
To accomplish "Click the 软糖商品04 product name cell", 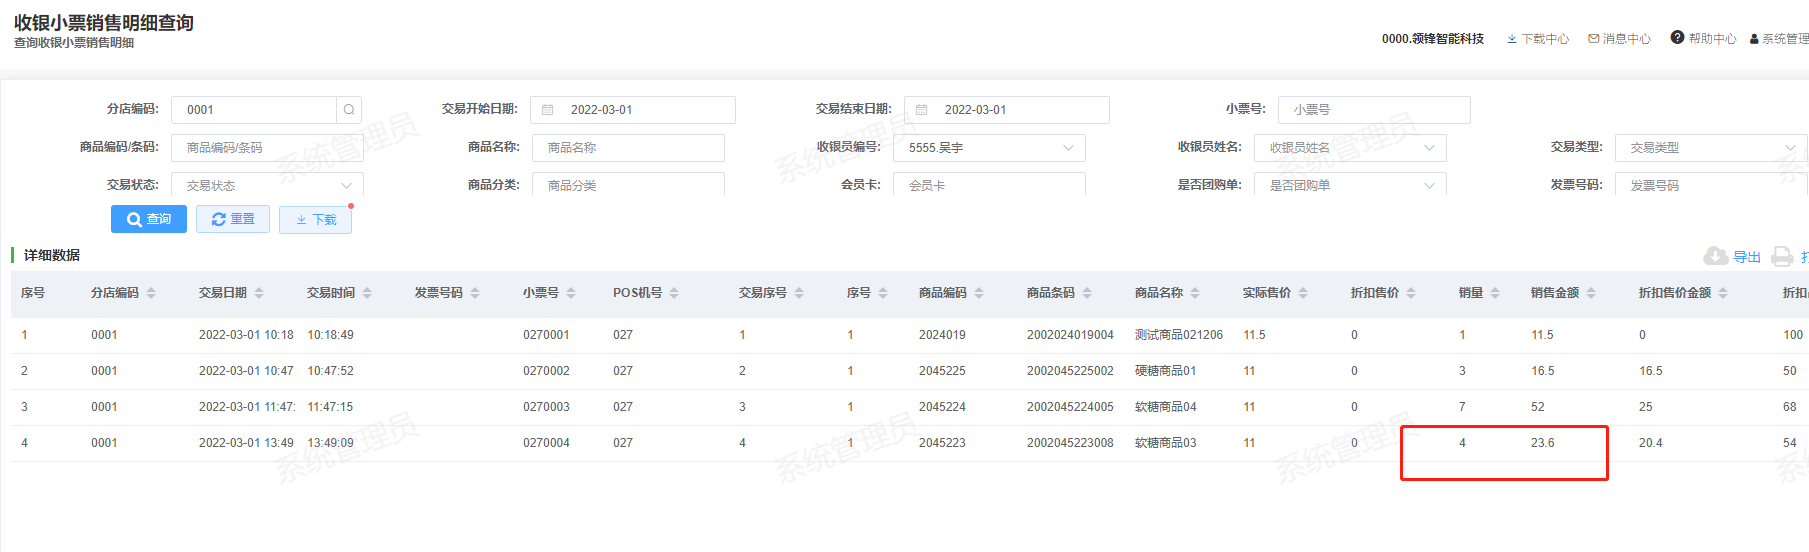I will (1165, 407).
